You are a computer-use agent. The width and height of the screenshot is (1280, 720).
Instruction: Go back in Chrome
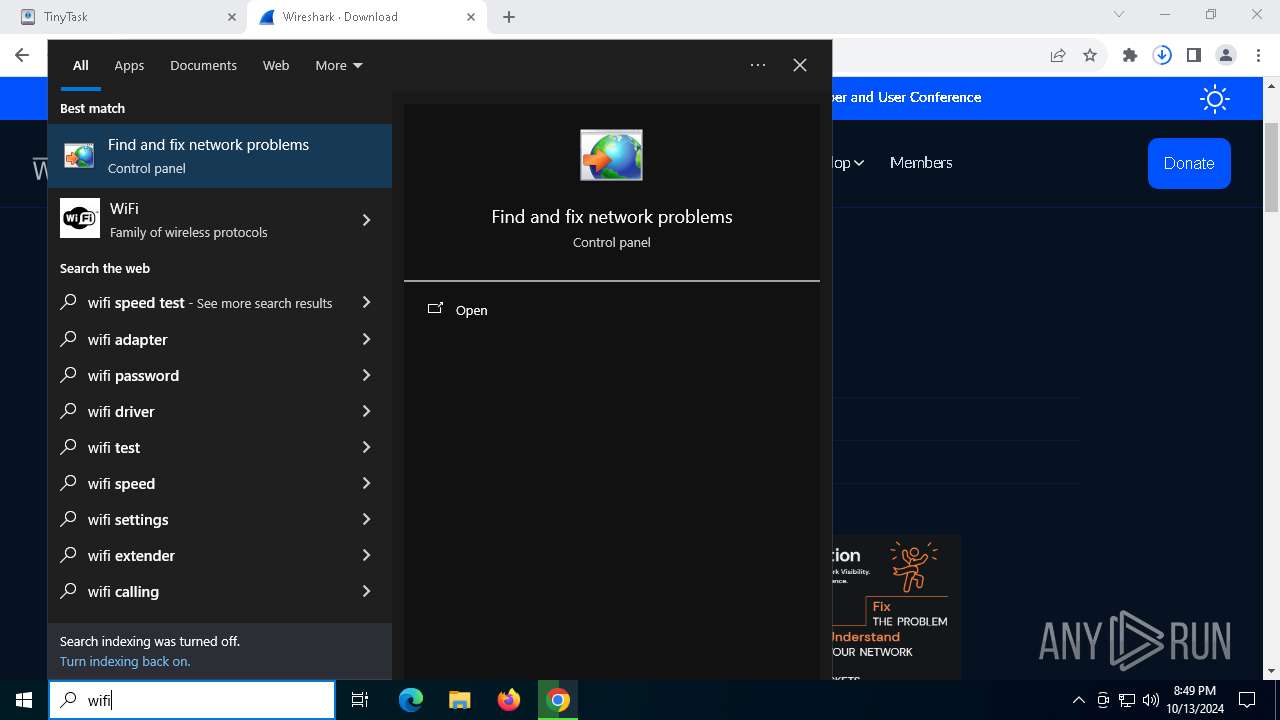click(x=22, y=56)
